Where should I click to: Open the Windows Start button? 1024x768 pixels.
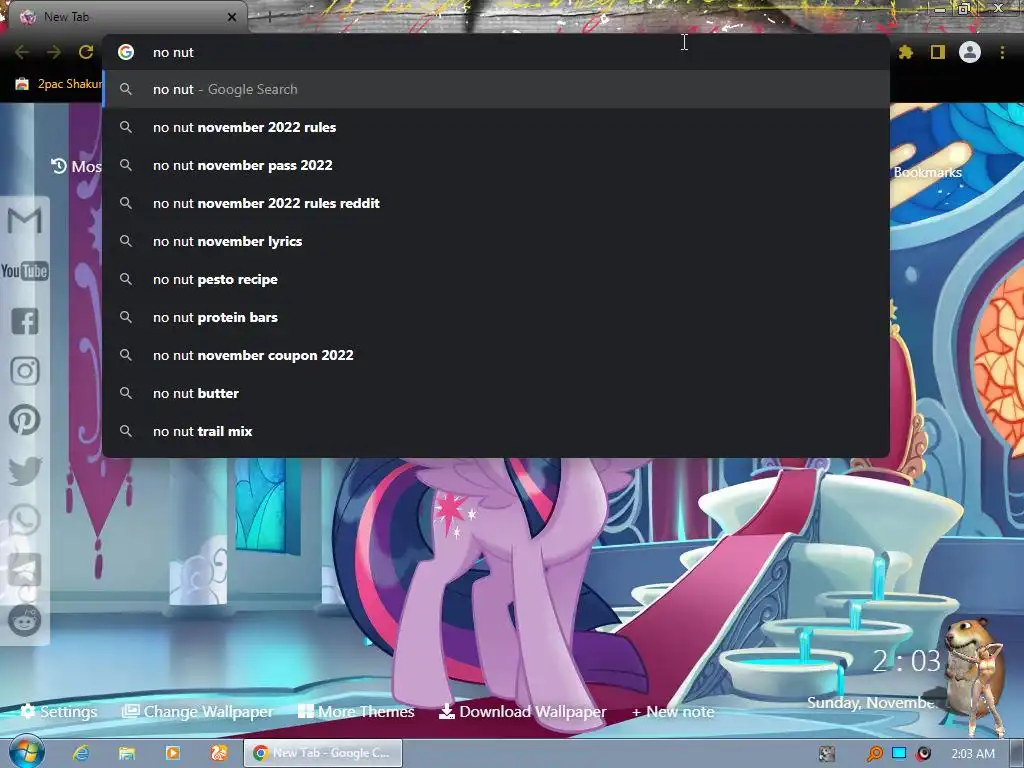[27, 752]
